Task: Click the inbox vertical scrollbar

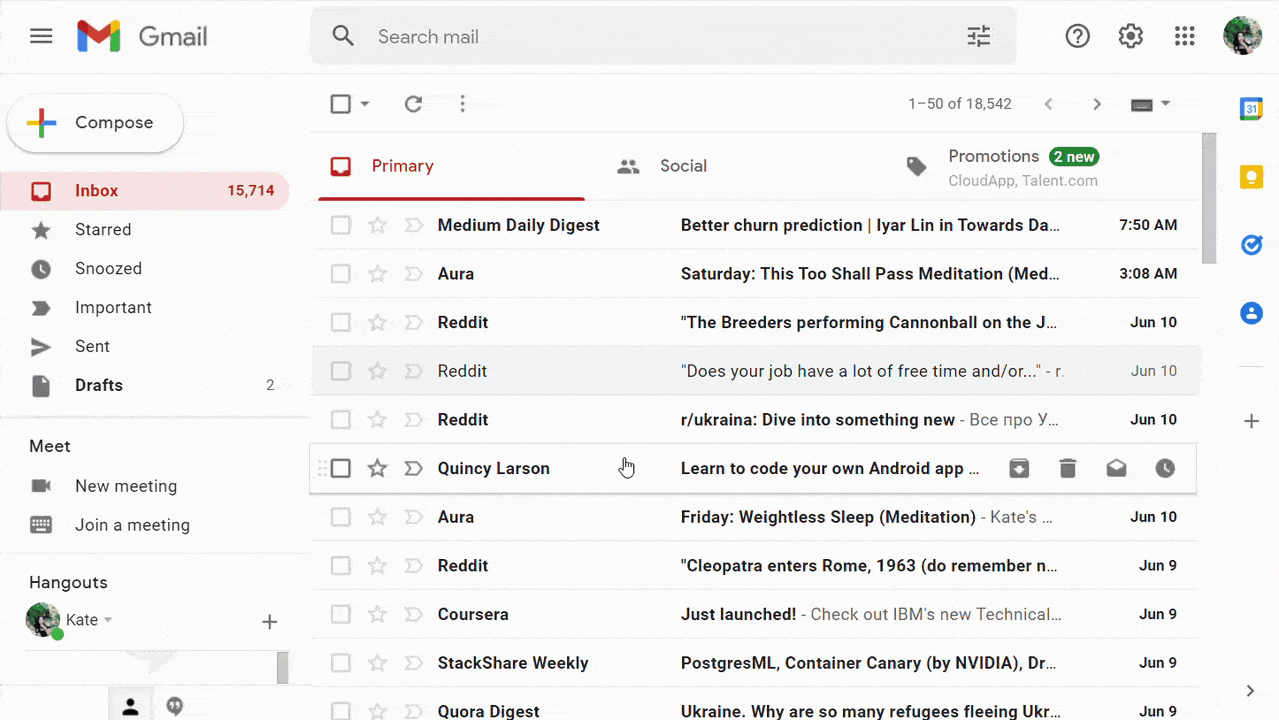Action: [x=1209, y=200]
